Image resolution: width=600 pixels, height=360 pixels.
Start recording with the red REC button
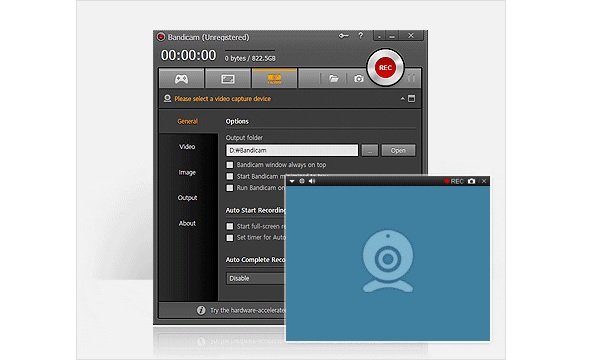pos(385,68)
